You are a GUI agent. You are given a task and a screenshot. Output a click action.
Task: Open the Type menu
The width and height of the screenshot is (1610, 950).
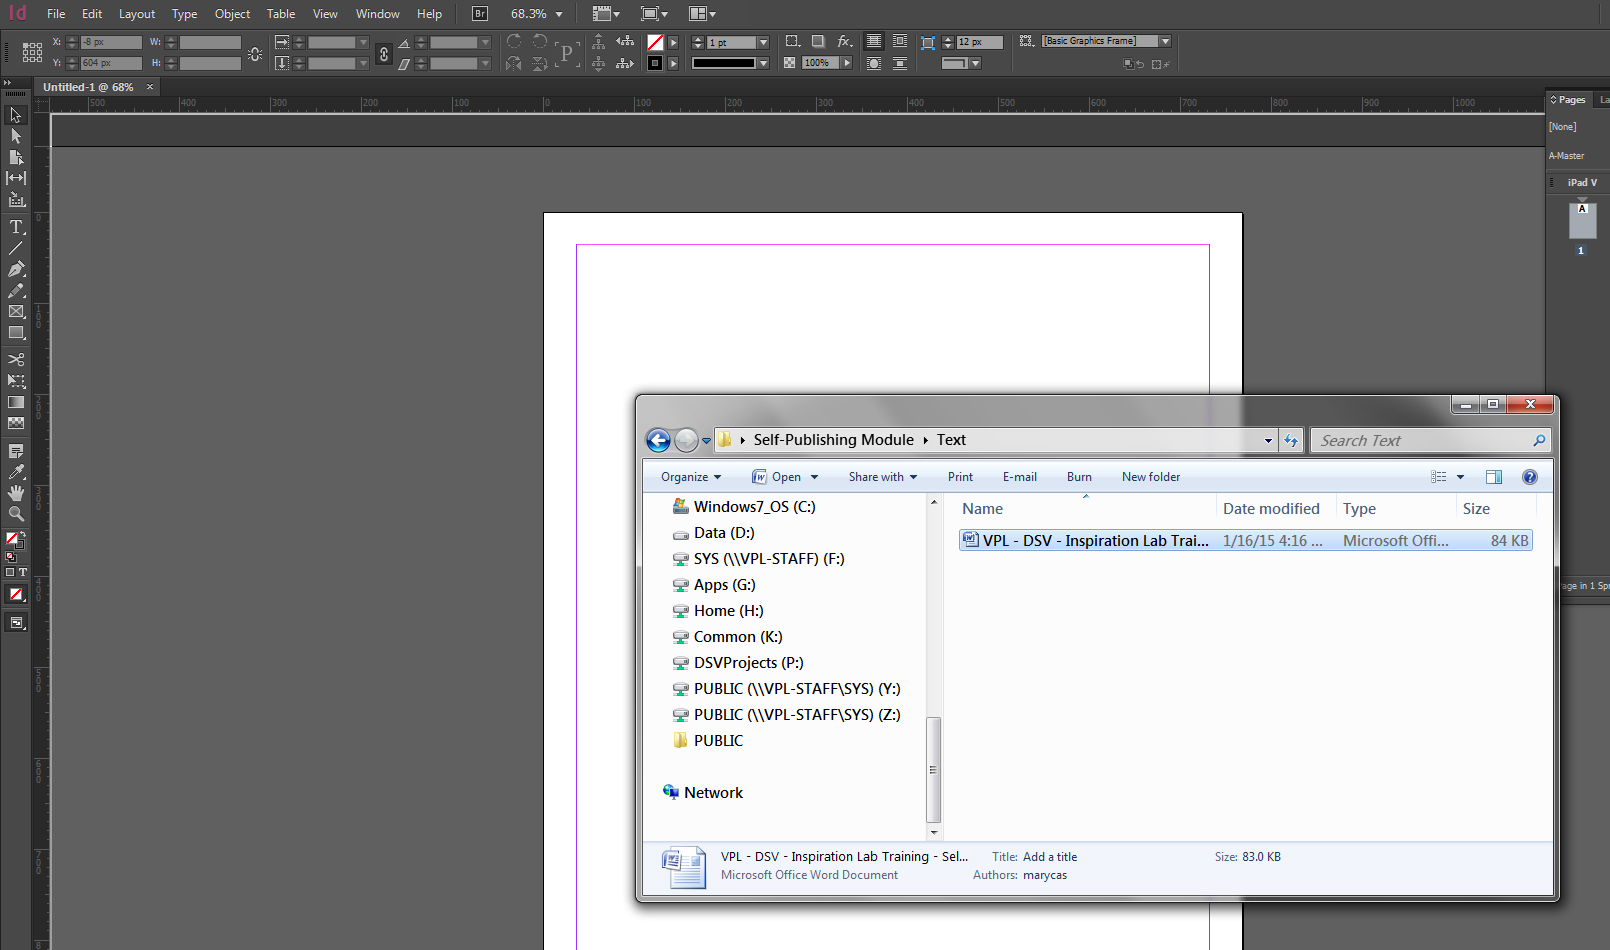pyautogui.click(x=184, y=14)
